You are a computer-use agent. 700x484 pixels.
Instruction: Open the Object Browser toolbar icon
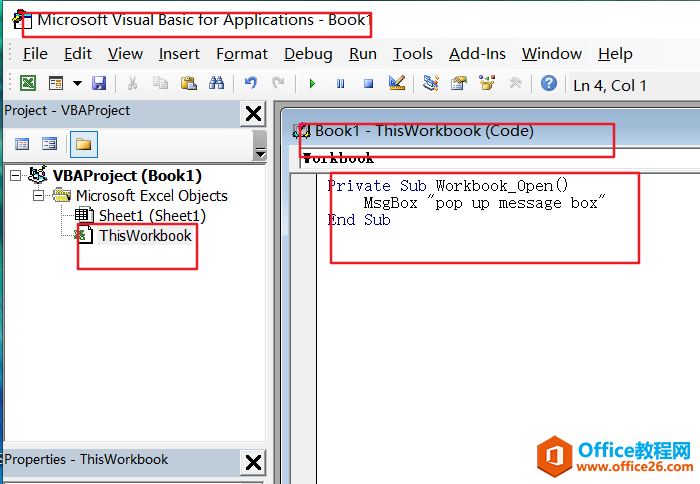click(487, 83)
